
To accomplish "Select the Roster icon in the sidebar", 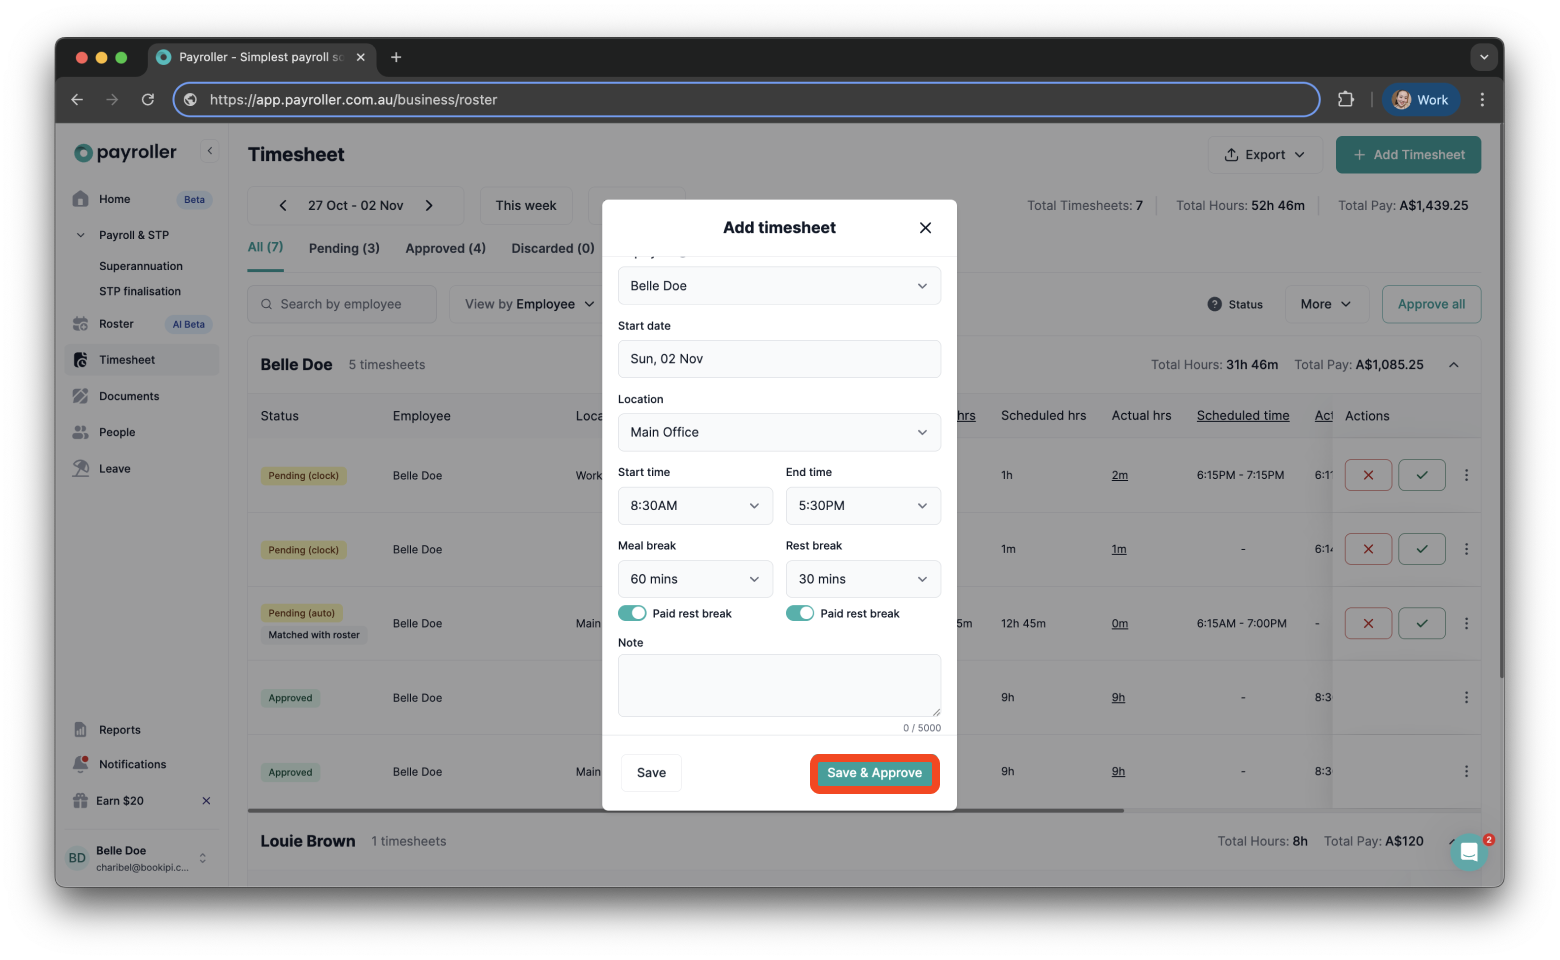I will click(81, 323).
